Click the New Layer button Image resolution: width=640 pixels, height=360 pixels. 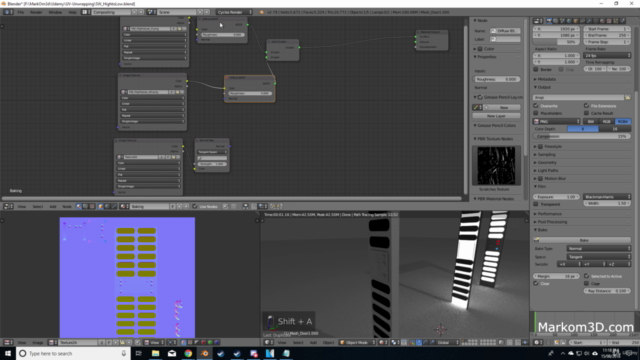496,116
